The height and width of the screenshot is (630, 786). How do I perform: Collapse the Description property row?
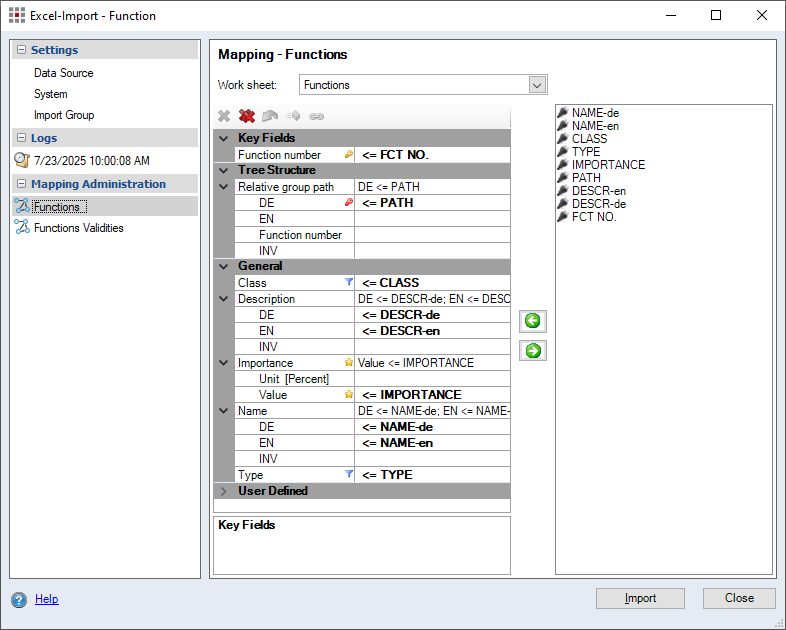click(223, 299)
